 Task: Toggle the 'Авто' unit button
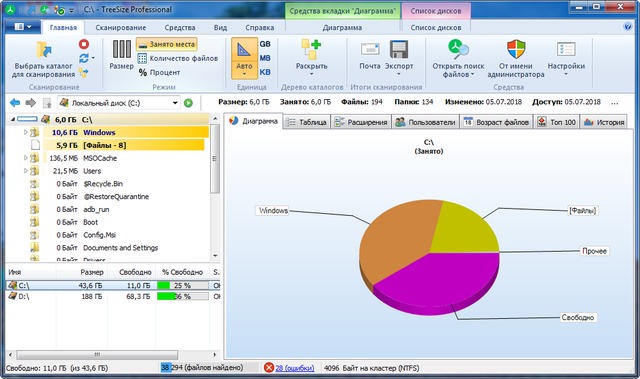tap(244, 58)
